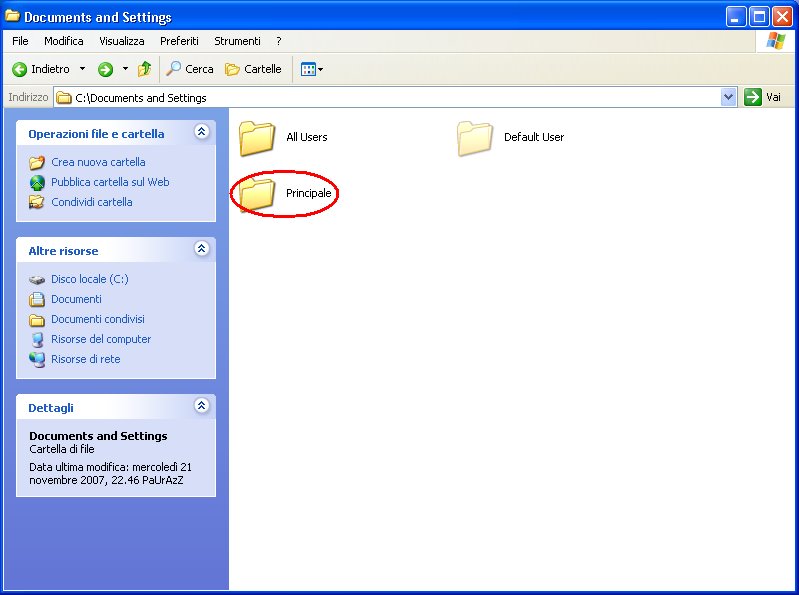
Task: Click the Dettagli header text
Action: coord(51,408)
